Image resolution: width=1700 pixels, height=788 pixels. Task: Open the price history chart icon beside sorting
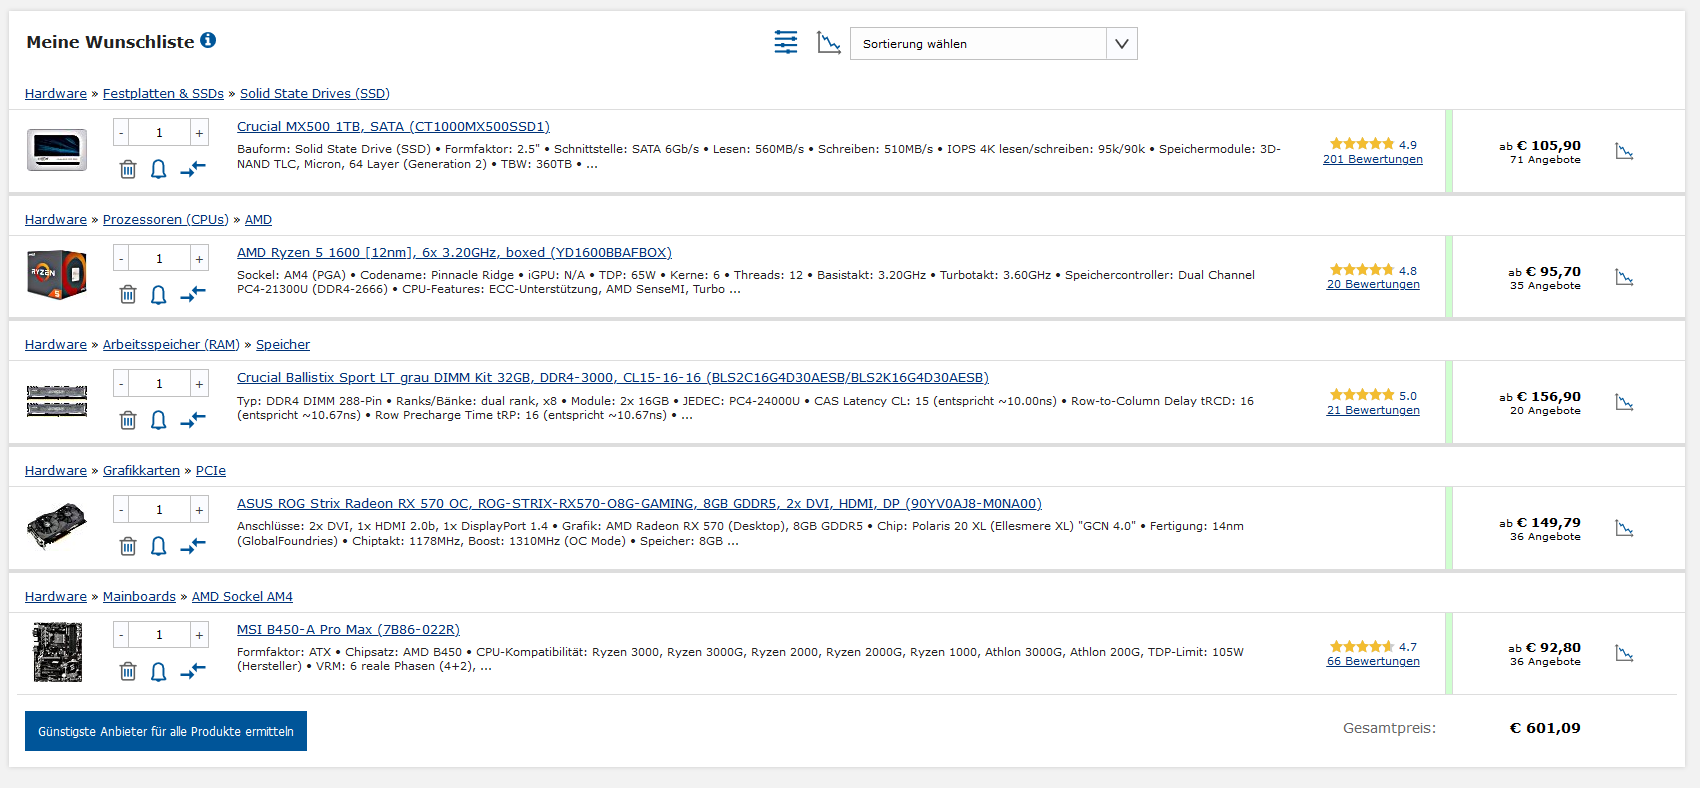[829, 42]
